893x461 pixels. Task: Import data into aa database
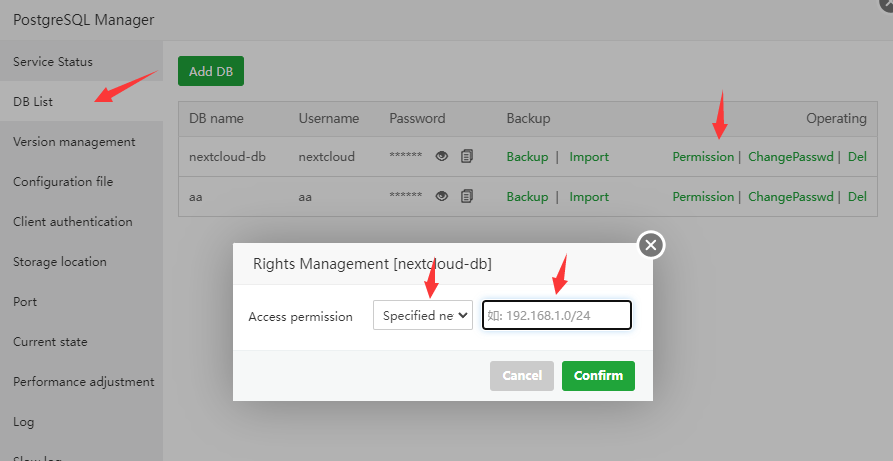[x=589, y=197]
